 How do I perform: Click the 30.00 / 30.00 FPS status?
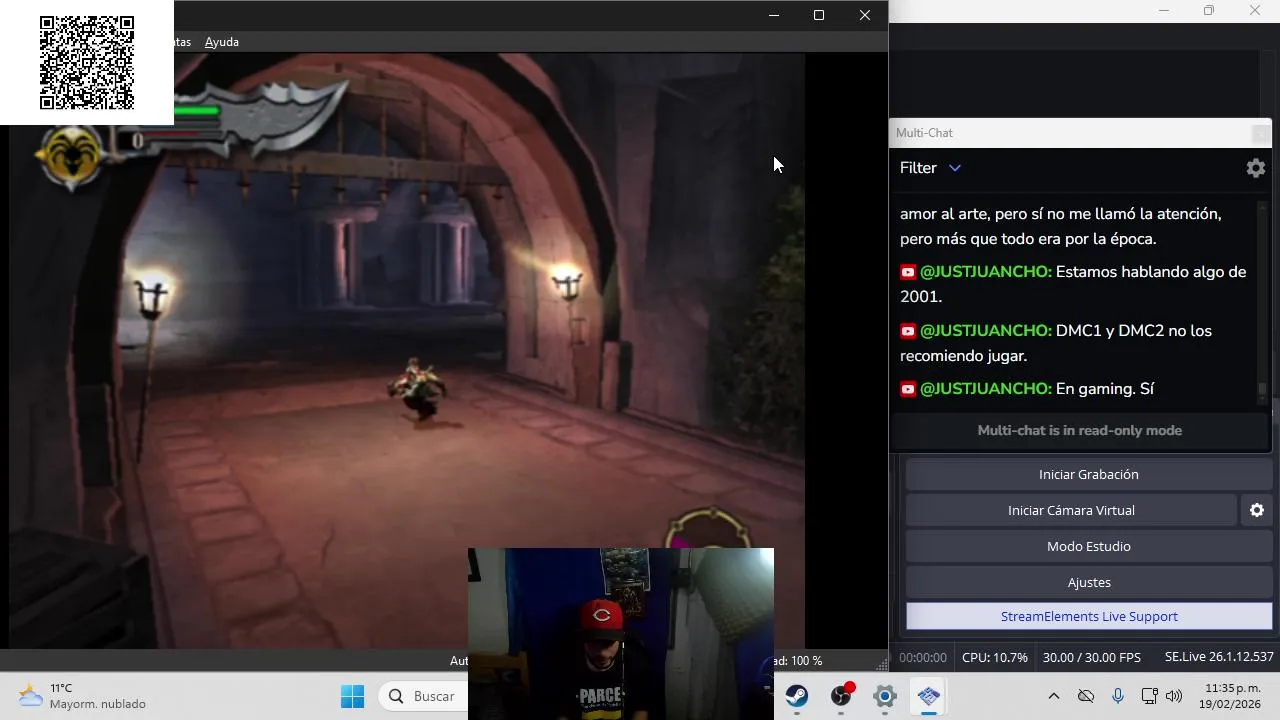point(1091,657)
